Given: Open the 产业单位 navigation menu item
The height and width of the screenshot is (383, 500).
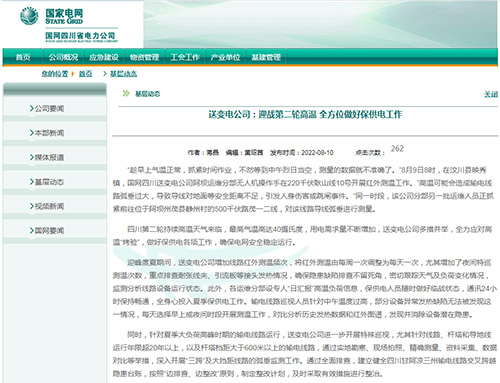Looking at the screenshot, I should [x=225, y=57].
